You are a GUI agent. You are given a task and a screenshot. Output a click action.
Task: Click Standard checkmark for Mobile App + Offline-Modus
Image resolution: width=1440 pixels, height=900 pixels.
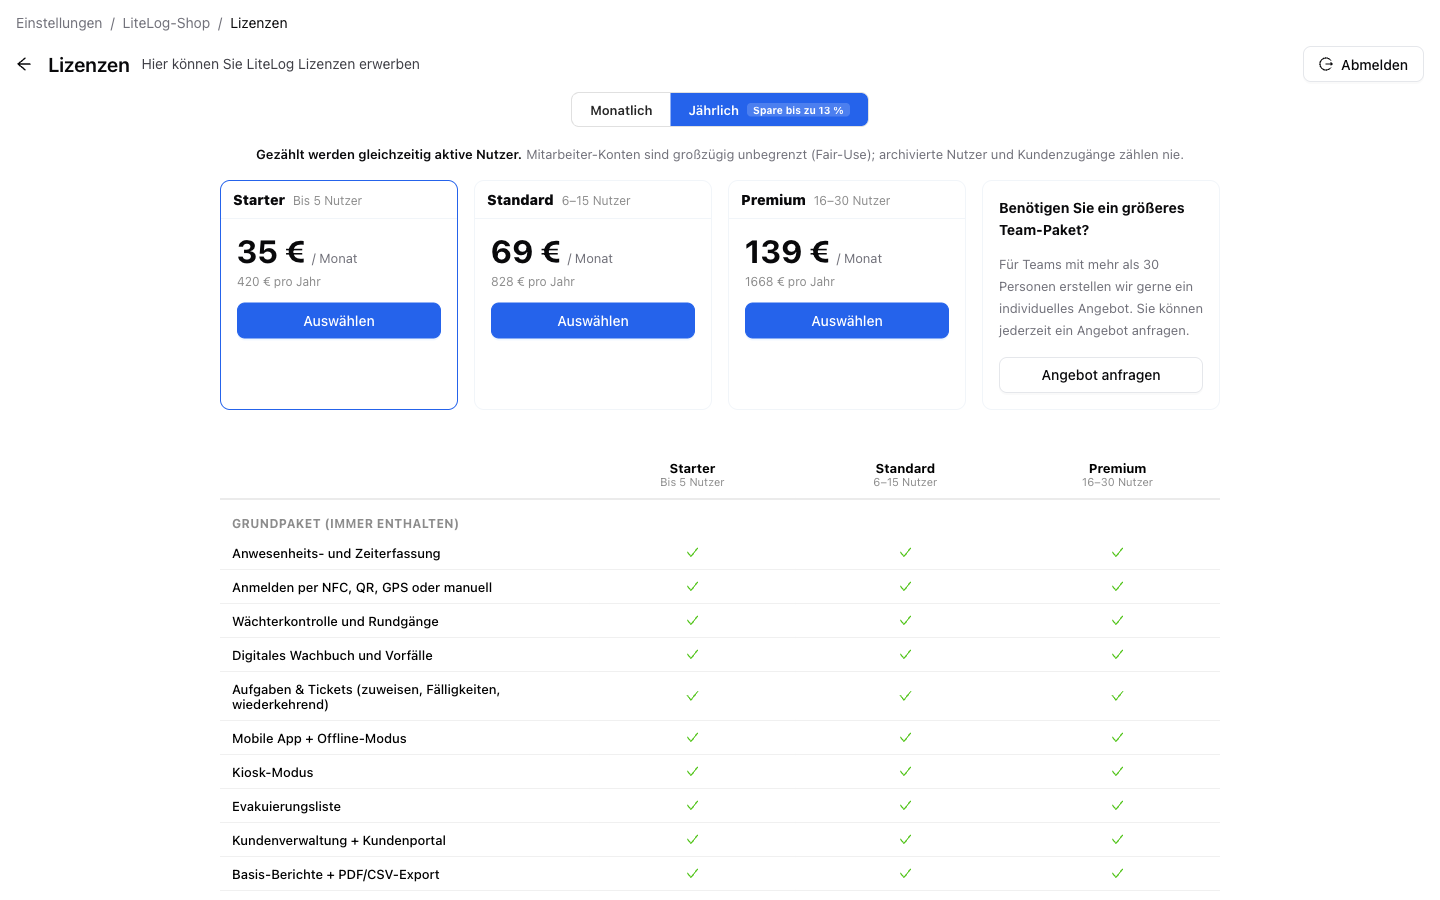905,737
